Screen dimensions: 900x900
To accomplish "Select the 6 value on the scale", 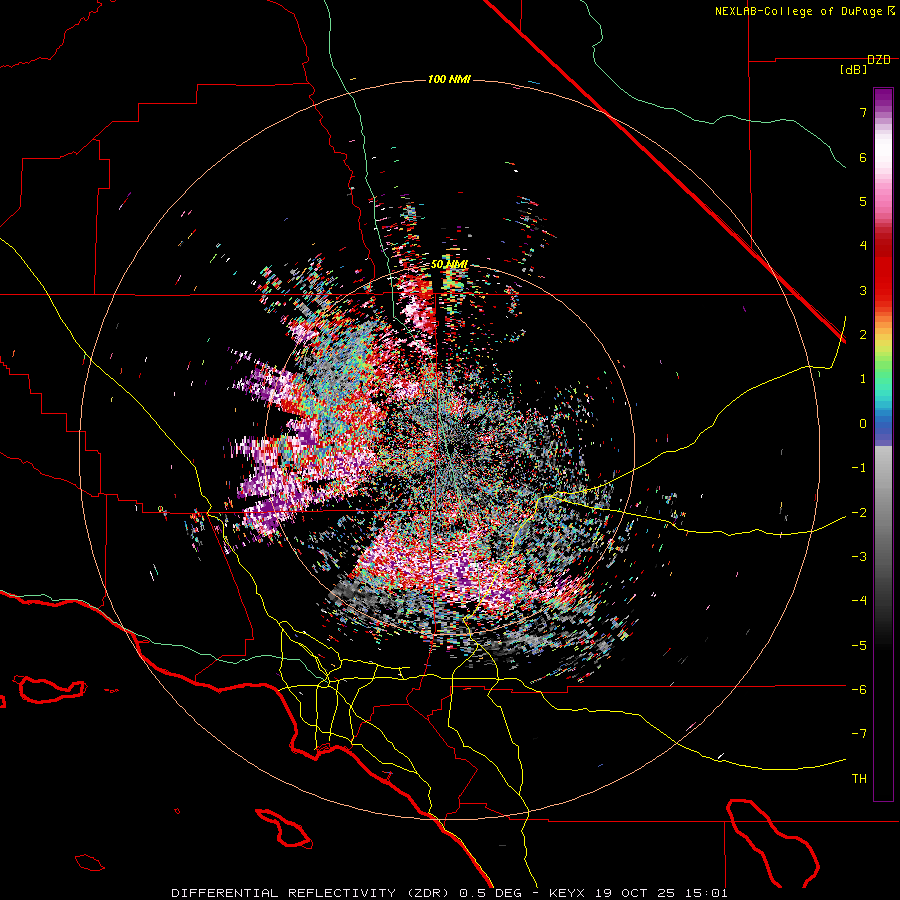I will coord(863,157).
